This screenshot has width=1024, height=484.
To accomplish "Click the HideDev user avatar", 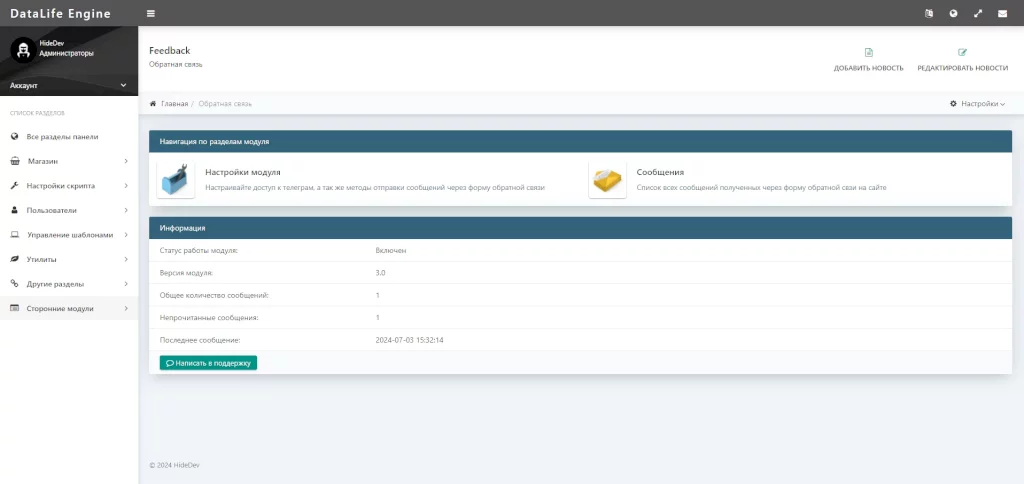I will tap(23, 49).
